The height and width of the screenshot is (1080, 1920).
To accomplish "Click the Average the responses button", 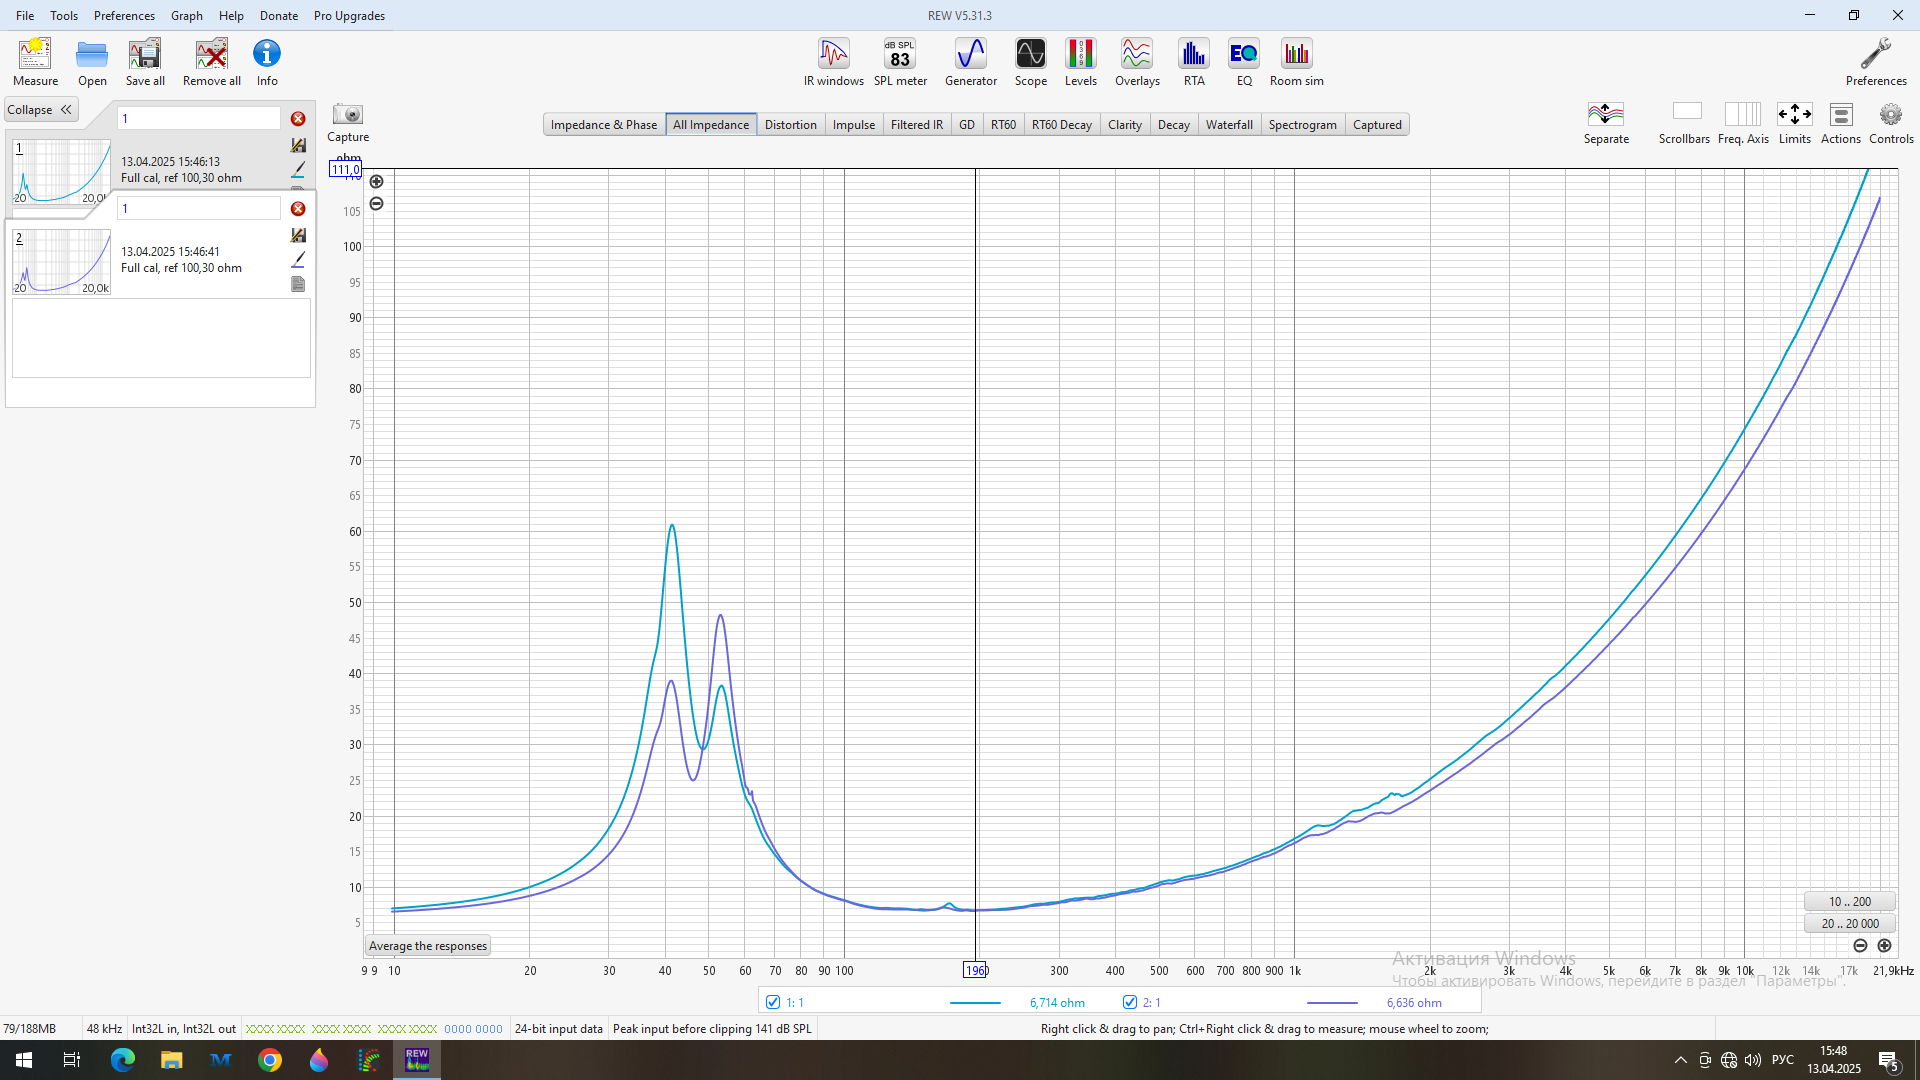I will point(428,946).
